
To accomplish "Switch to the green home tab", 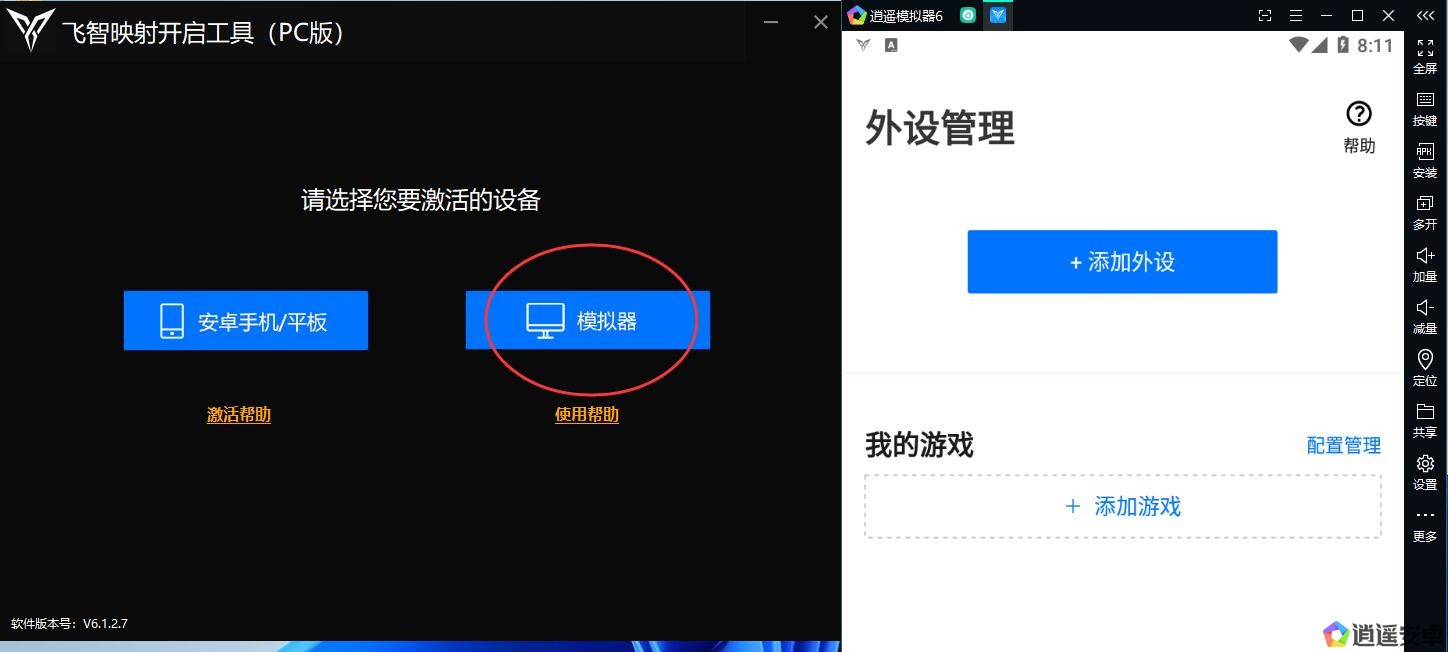I will [x=968, y=15].
